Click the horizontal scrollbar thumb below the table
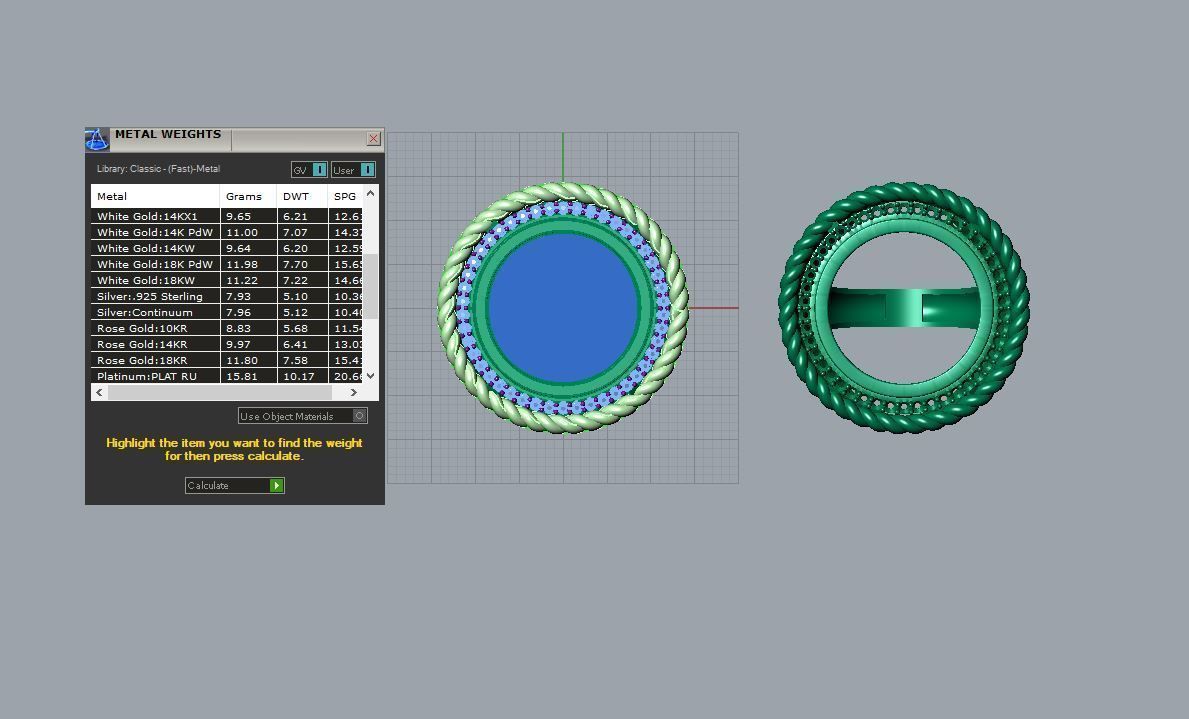The height and width of the screenshot is (719, 1189). (220, 392)
